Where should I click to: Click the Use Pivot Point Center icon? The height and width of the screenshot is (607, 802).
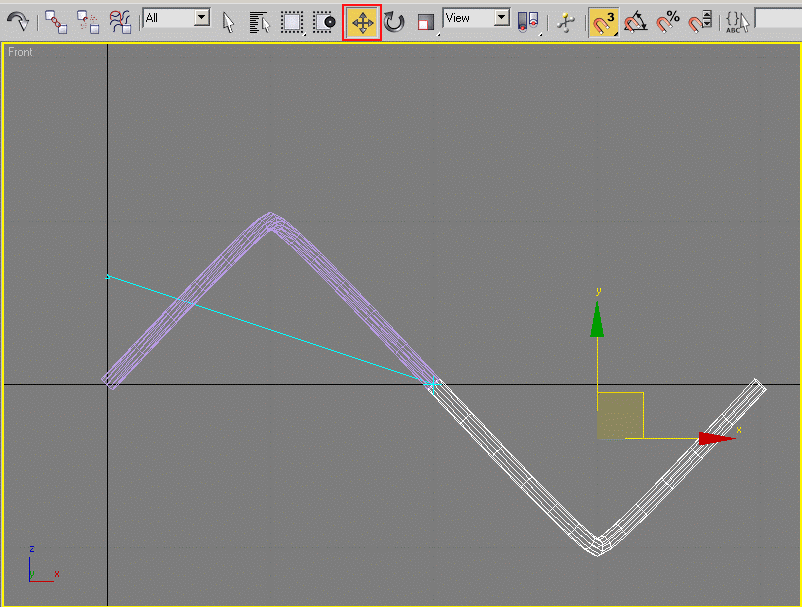pos(528,23)
